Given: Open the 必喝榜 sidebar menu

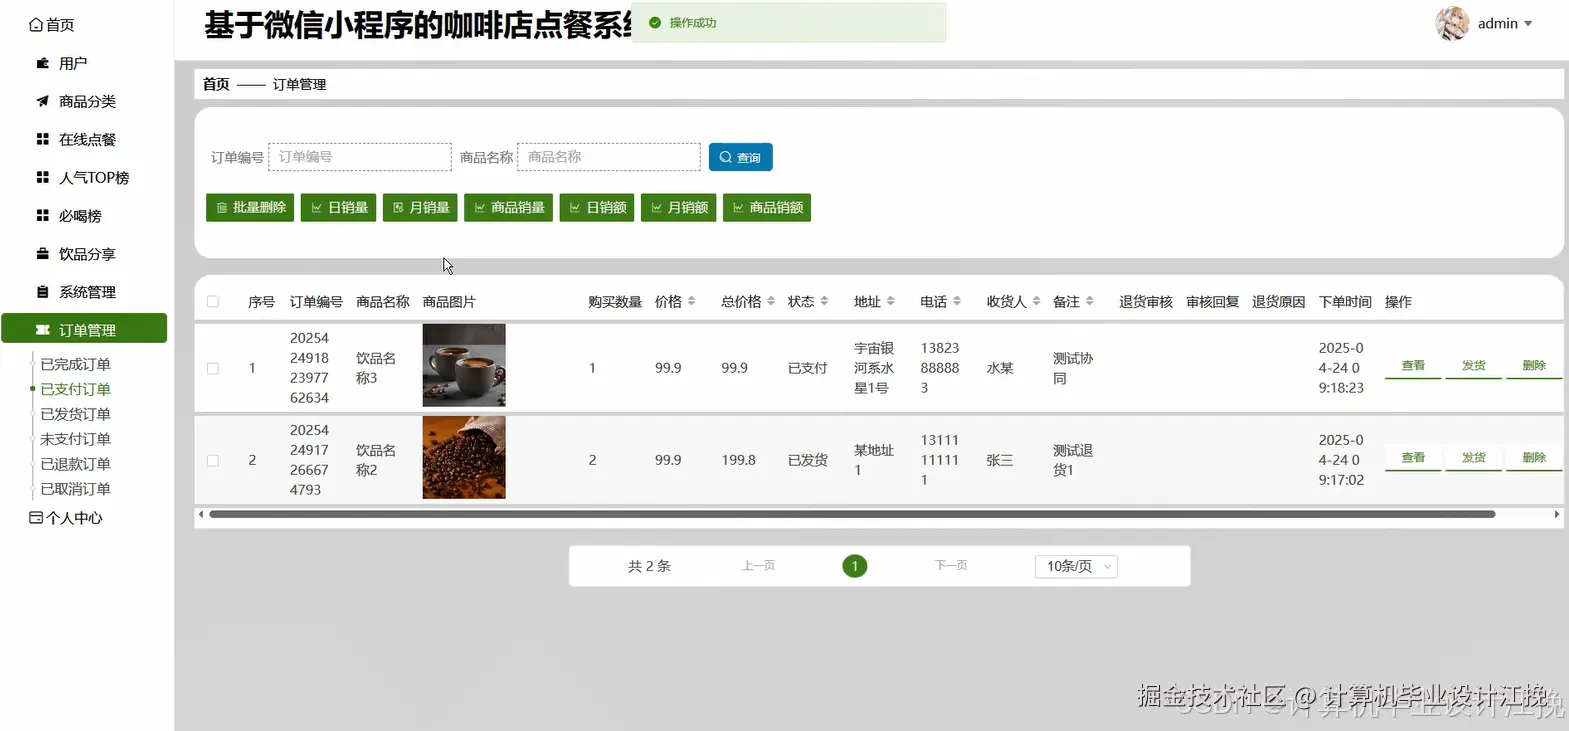Looking at the screenshot, I should pos(69,215).
